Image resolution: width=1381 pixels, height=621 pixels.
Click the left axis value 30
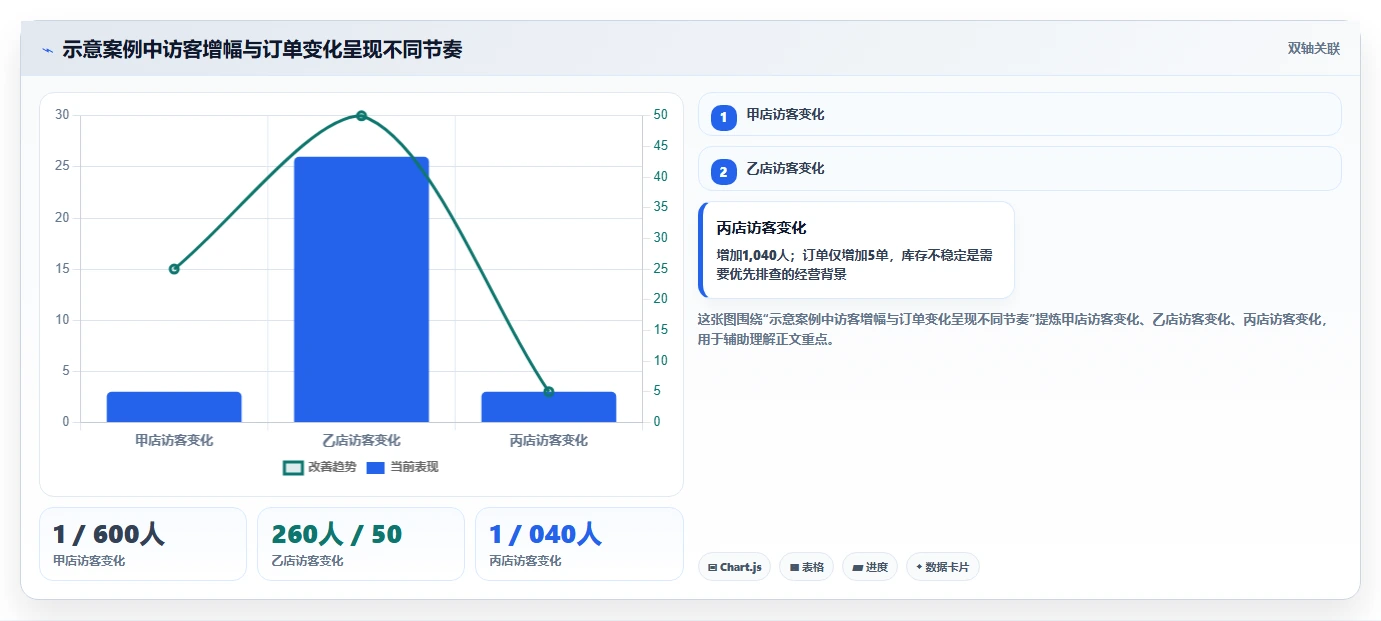pos(62,115)
